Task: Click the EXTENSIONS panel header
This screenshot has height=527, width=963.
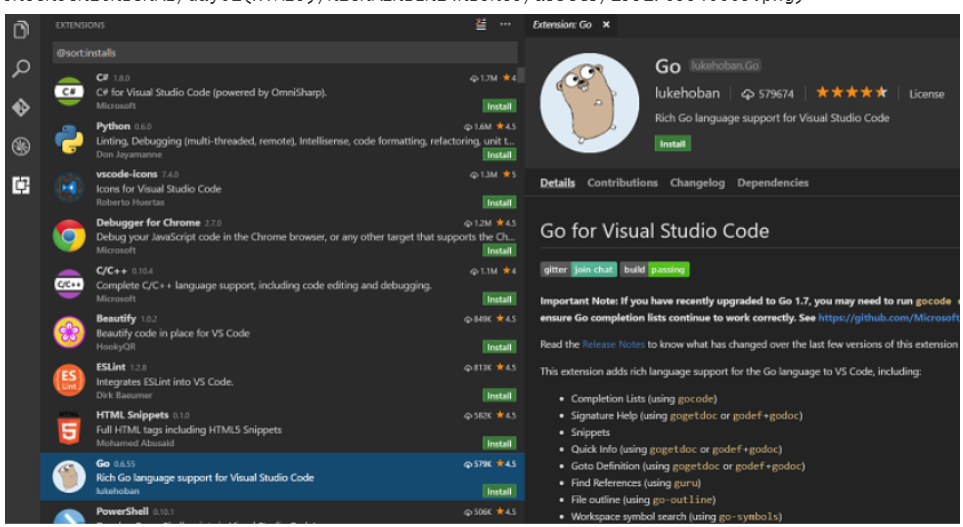Action: (x=80, y=25)
